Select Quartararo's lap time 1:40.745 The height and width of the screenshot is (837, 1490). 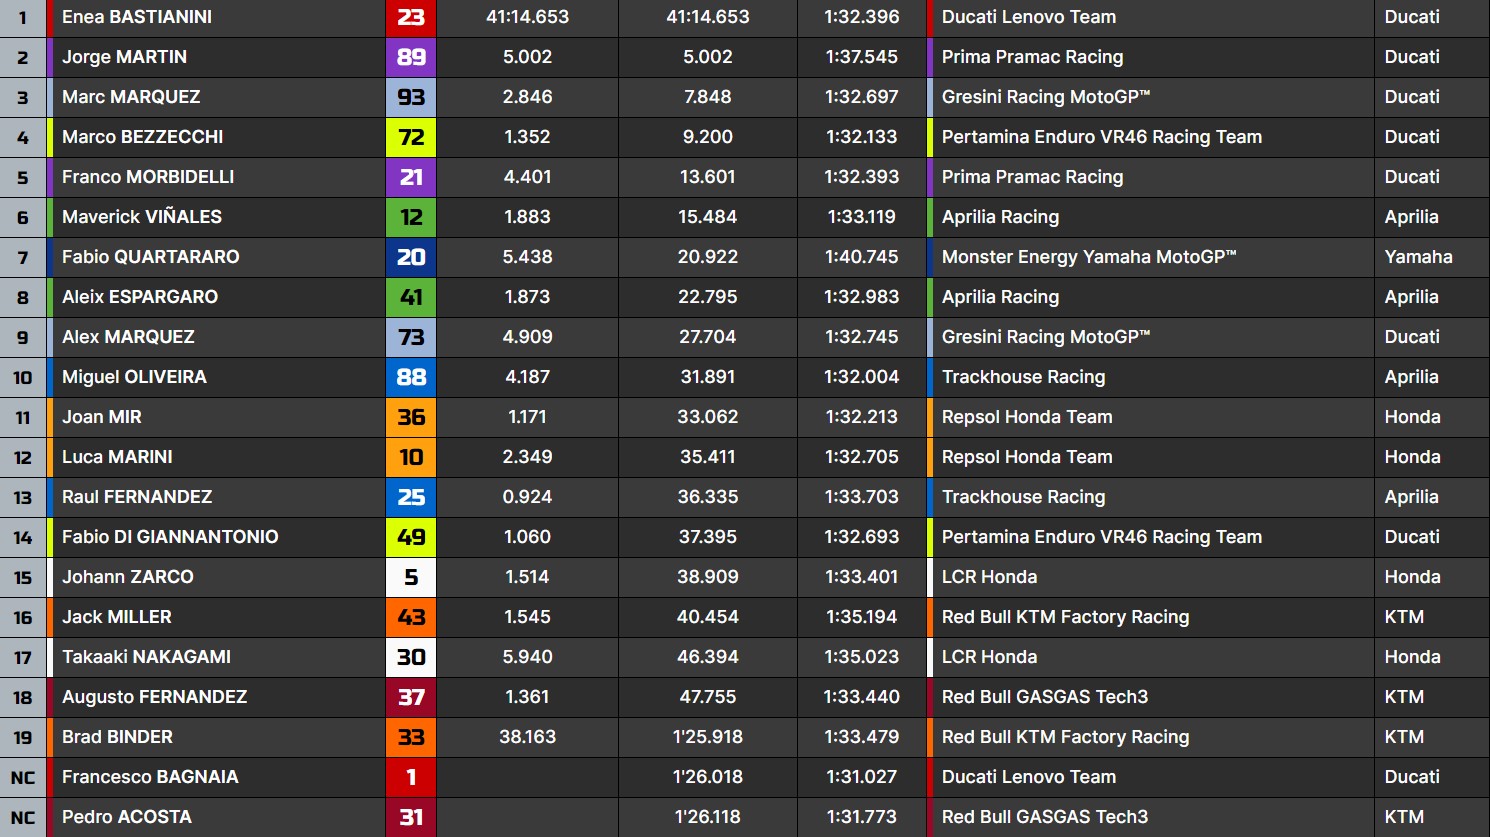[862, 257]
